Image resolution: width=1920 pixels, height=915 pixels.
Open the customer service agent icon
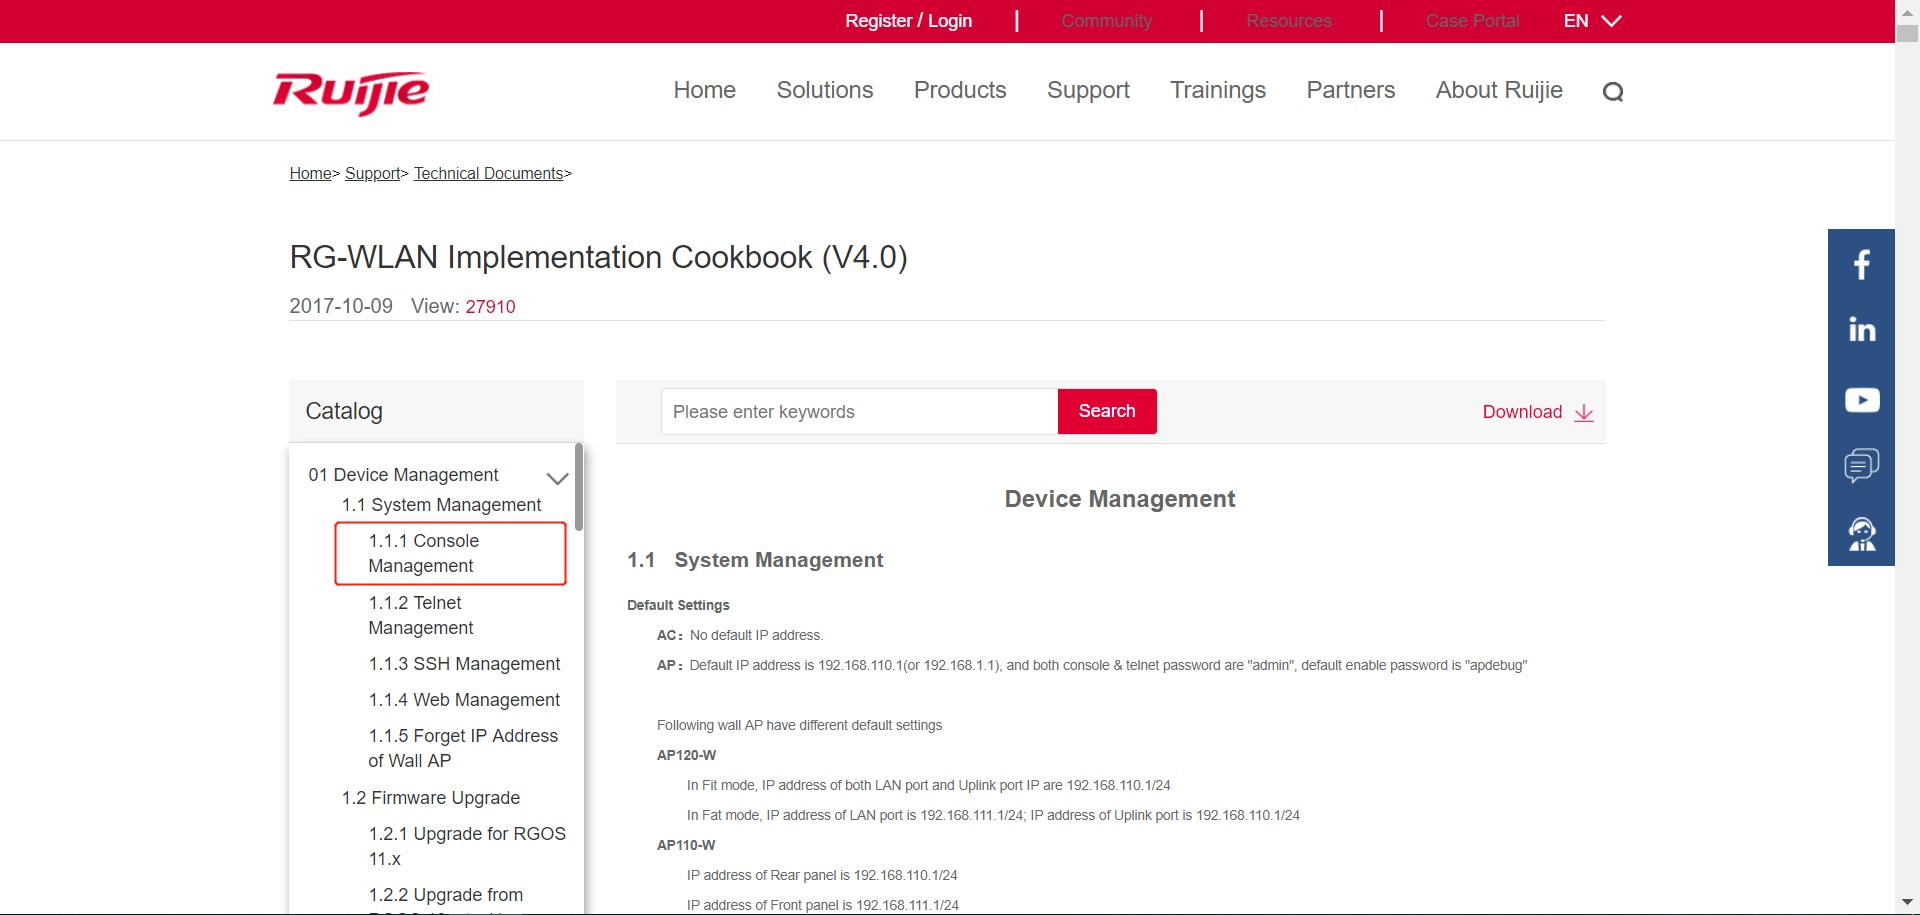1861,534
